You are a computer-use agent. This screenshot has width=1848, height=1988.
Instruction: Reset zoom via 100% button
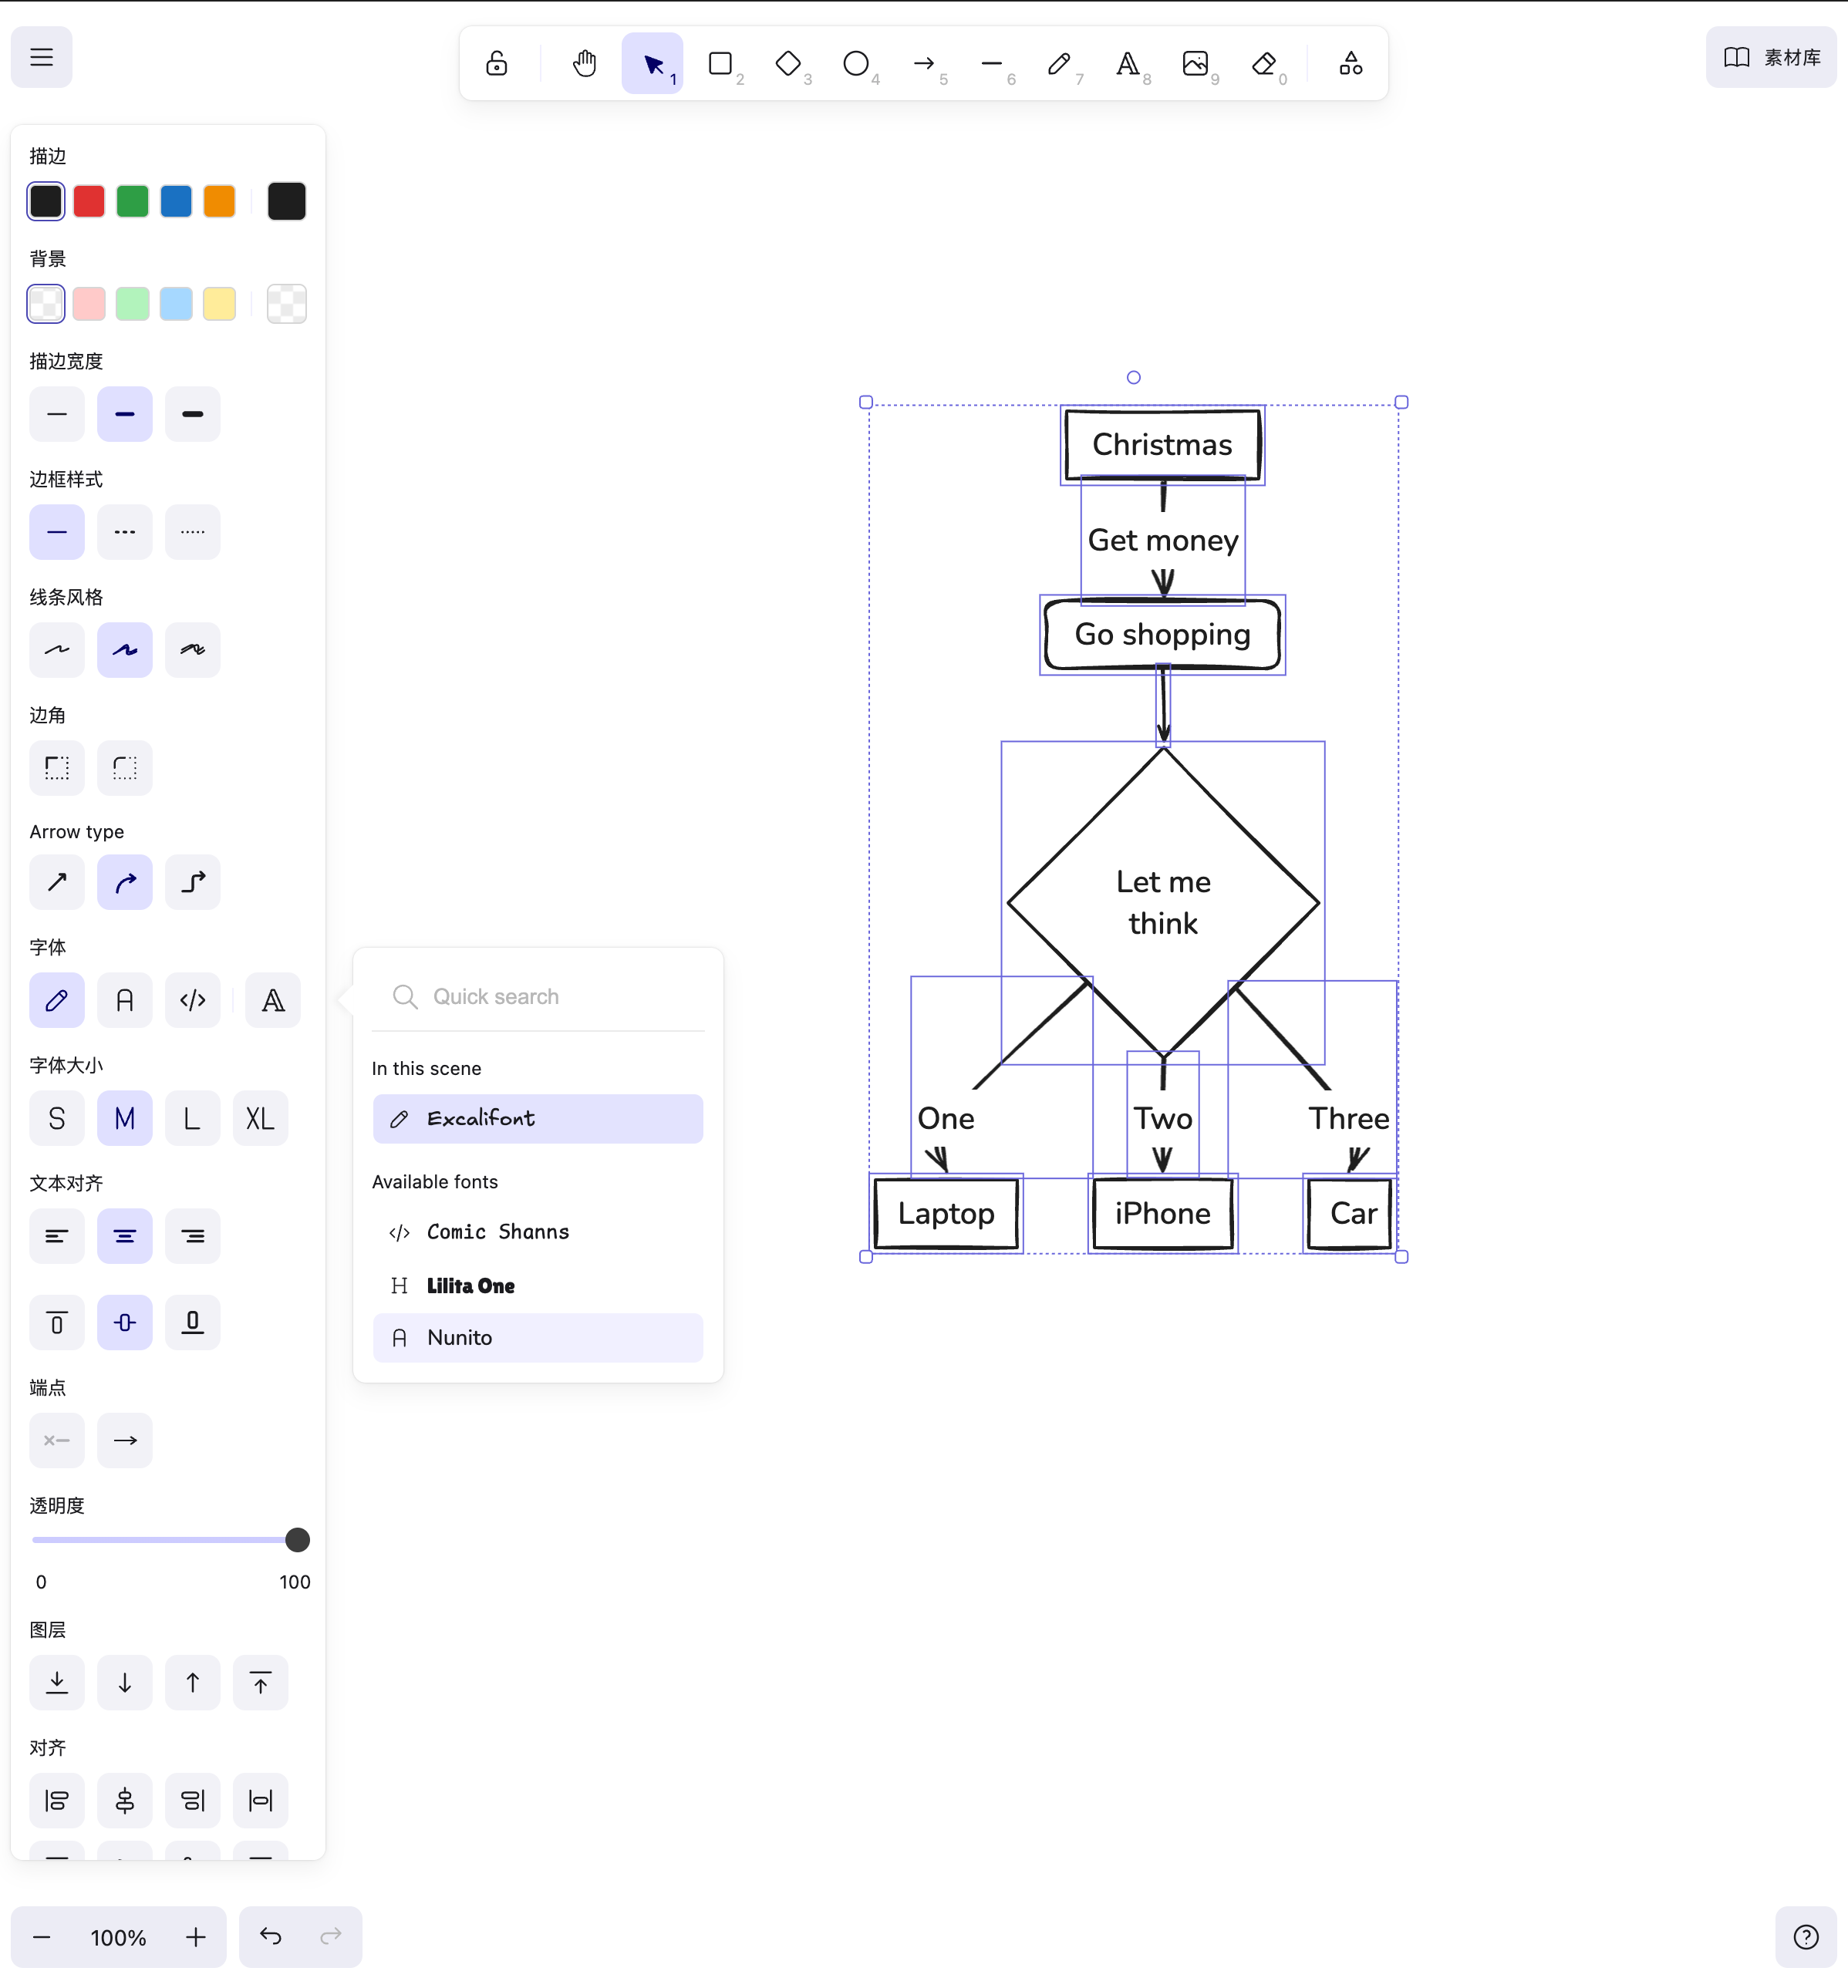click(x=118, y=1938)
